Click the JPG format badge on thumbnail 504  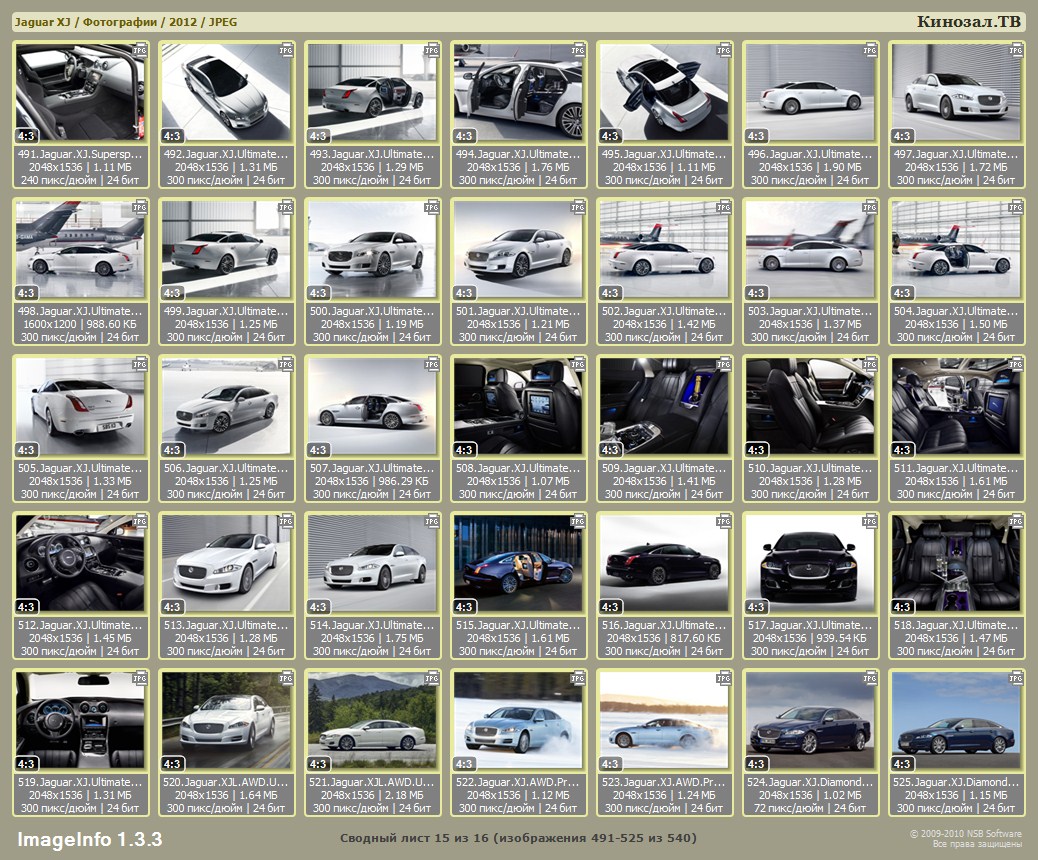point(1016,207)
